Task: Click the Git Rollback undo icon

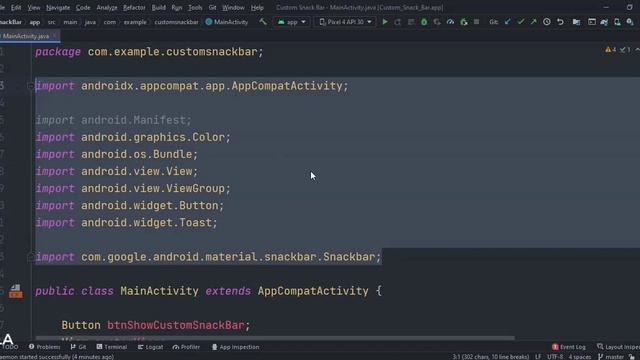Action: [x=560, y=22]
